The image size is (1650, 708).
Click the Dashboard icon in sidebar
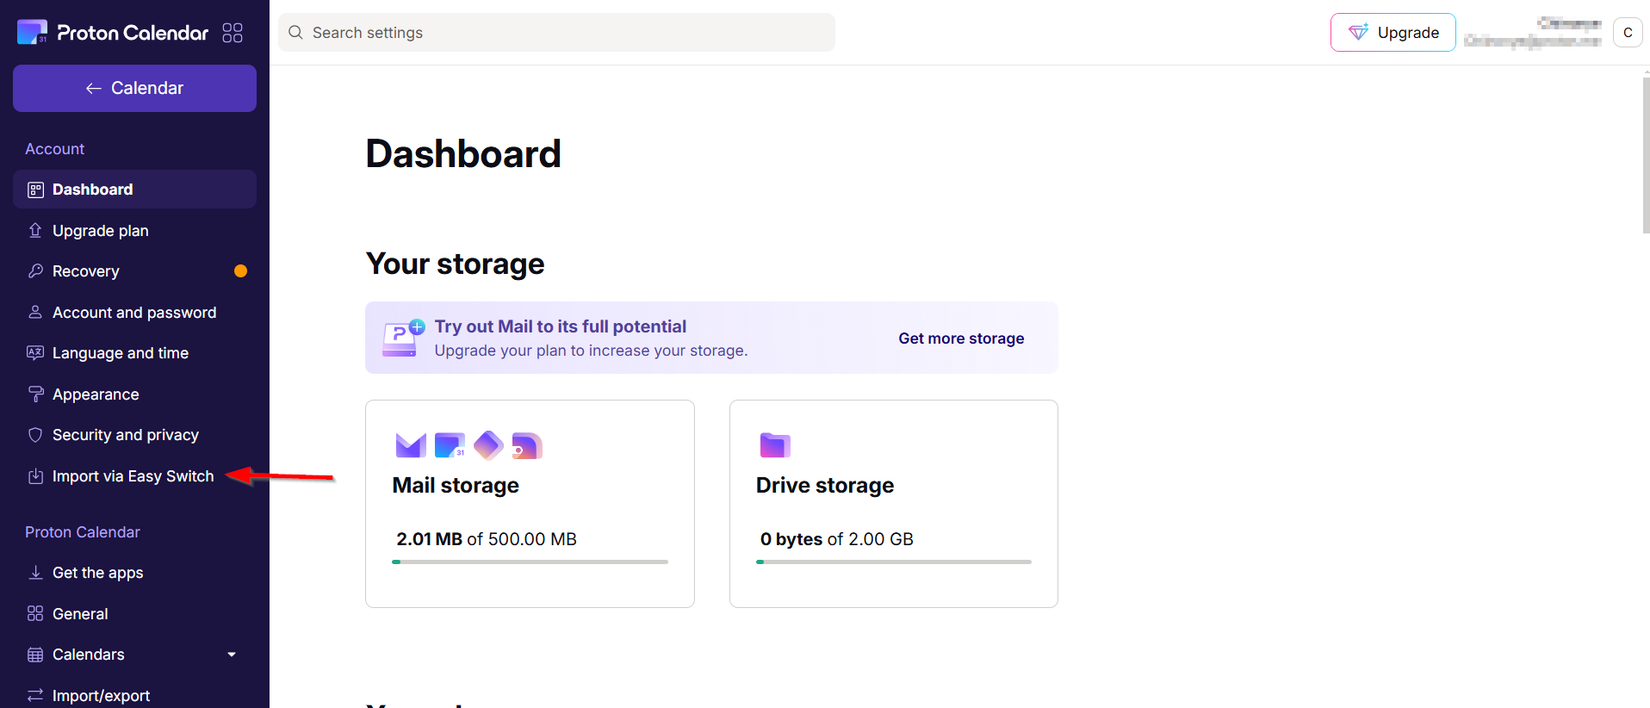pos(35,190)
